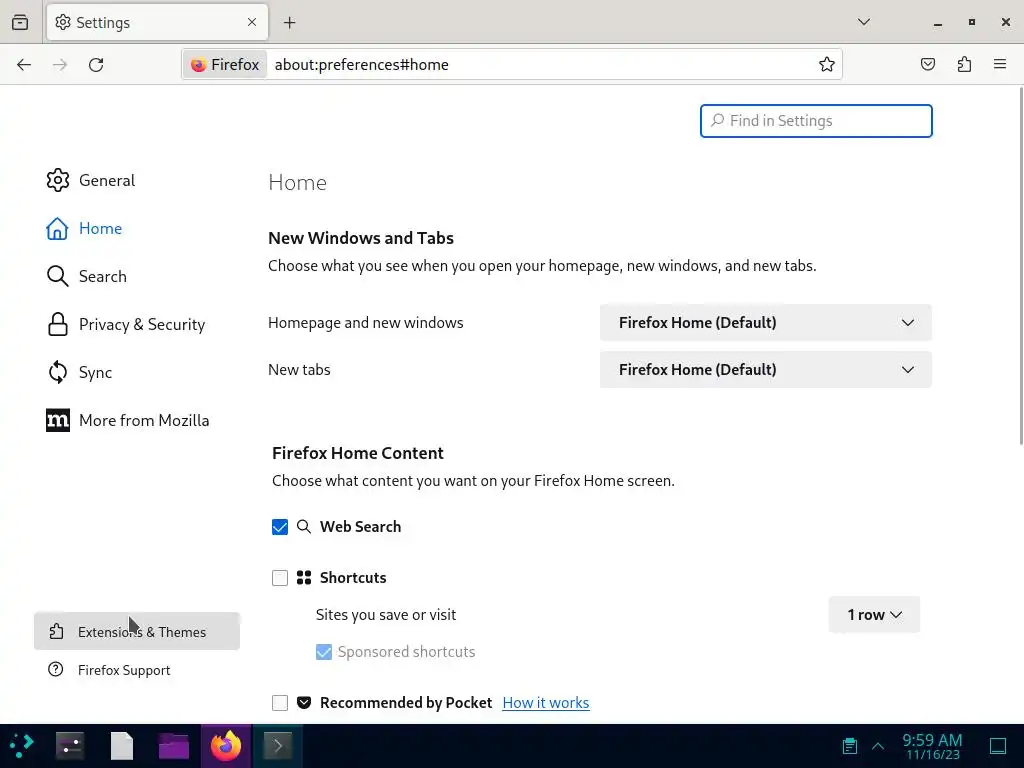Viewport: 1024px width, 768px height.
Task: Open the Firefox View icon
Action: pyautogui.click(x=20, y=22)
